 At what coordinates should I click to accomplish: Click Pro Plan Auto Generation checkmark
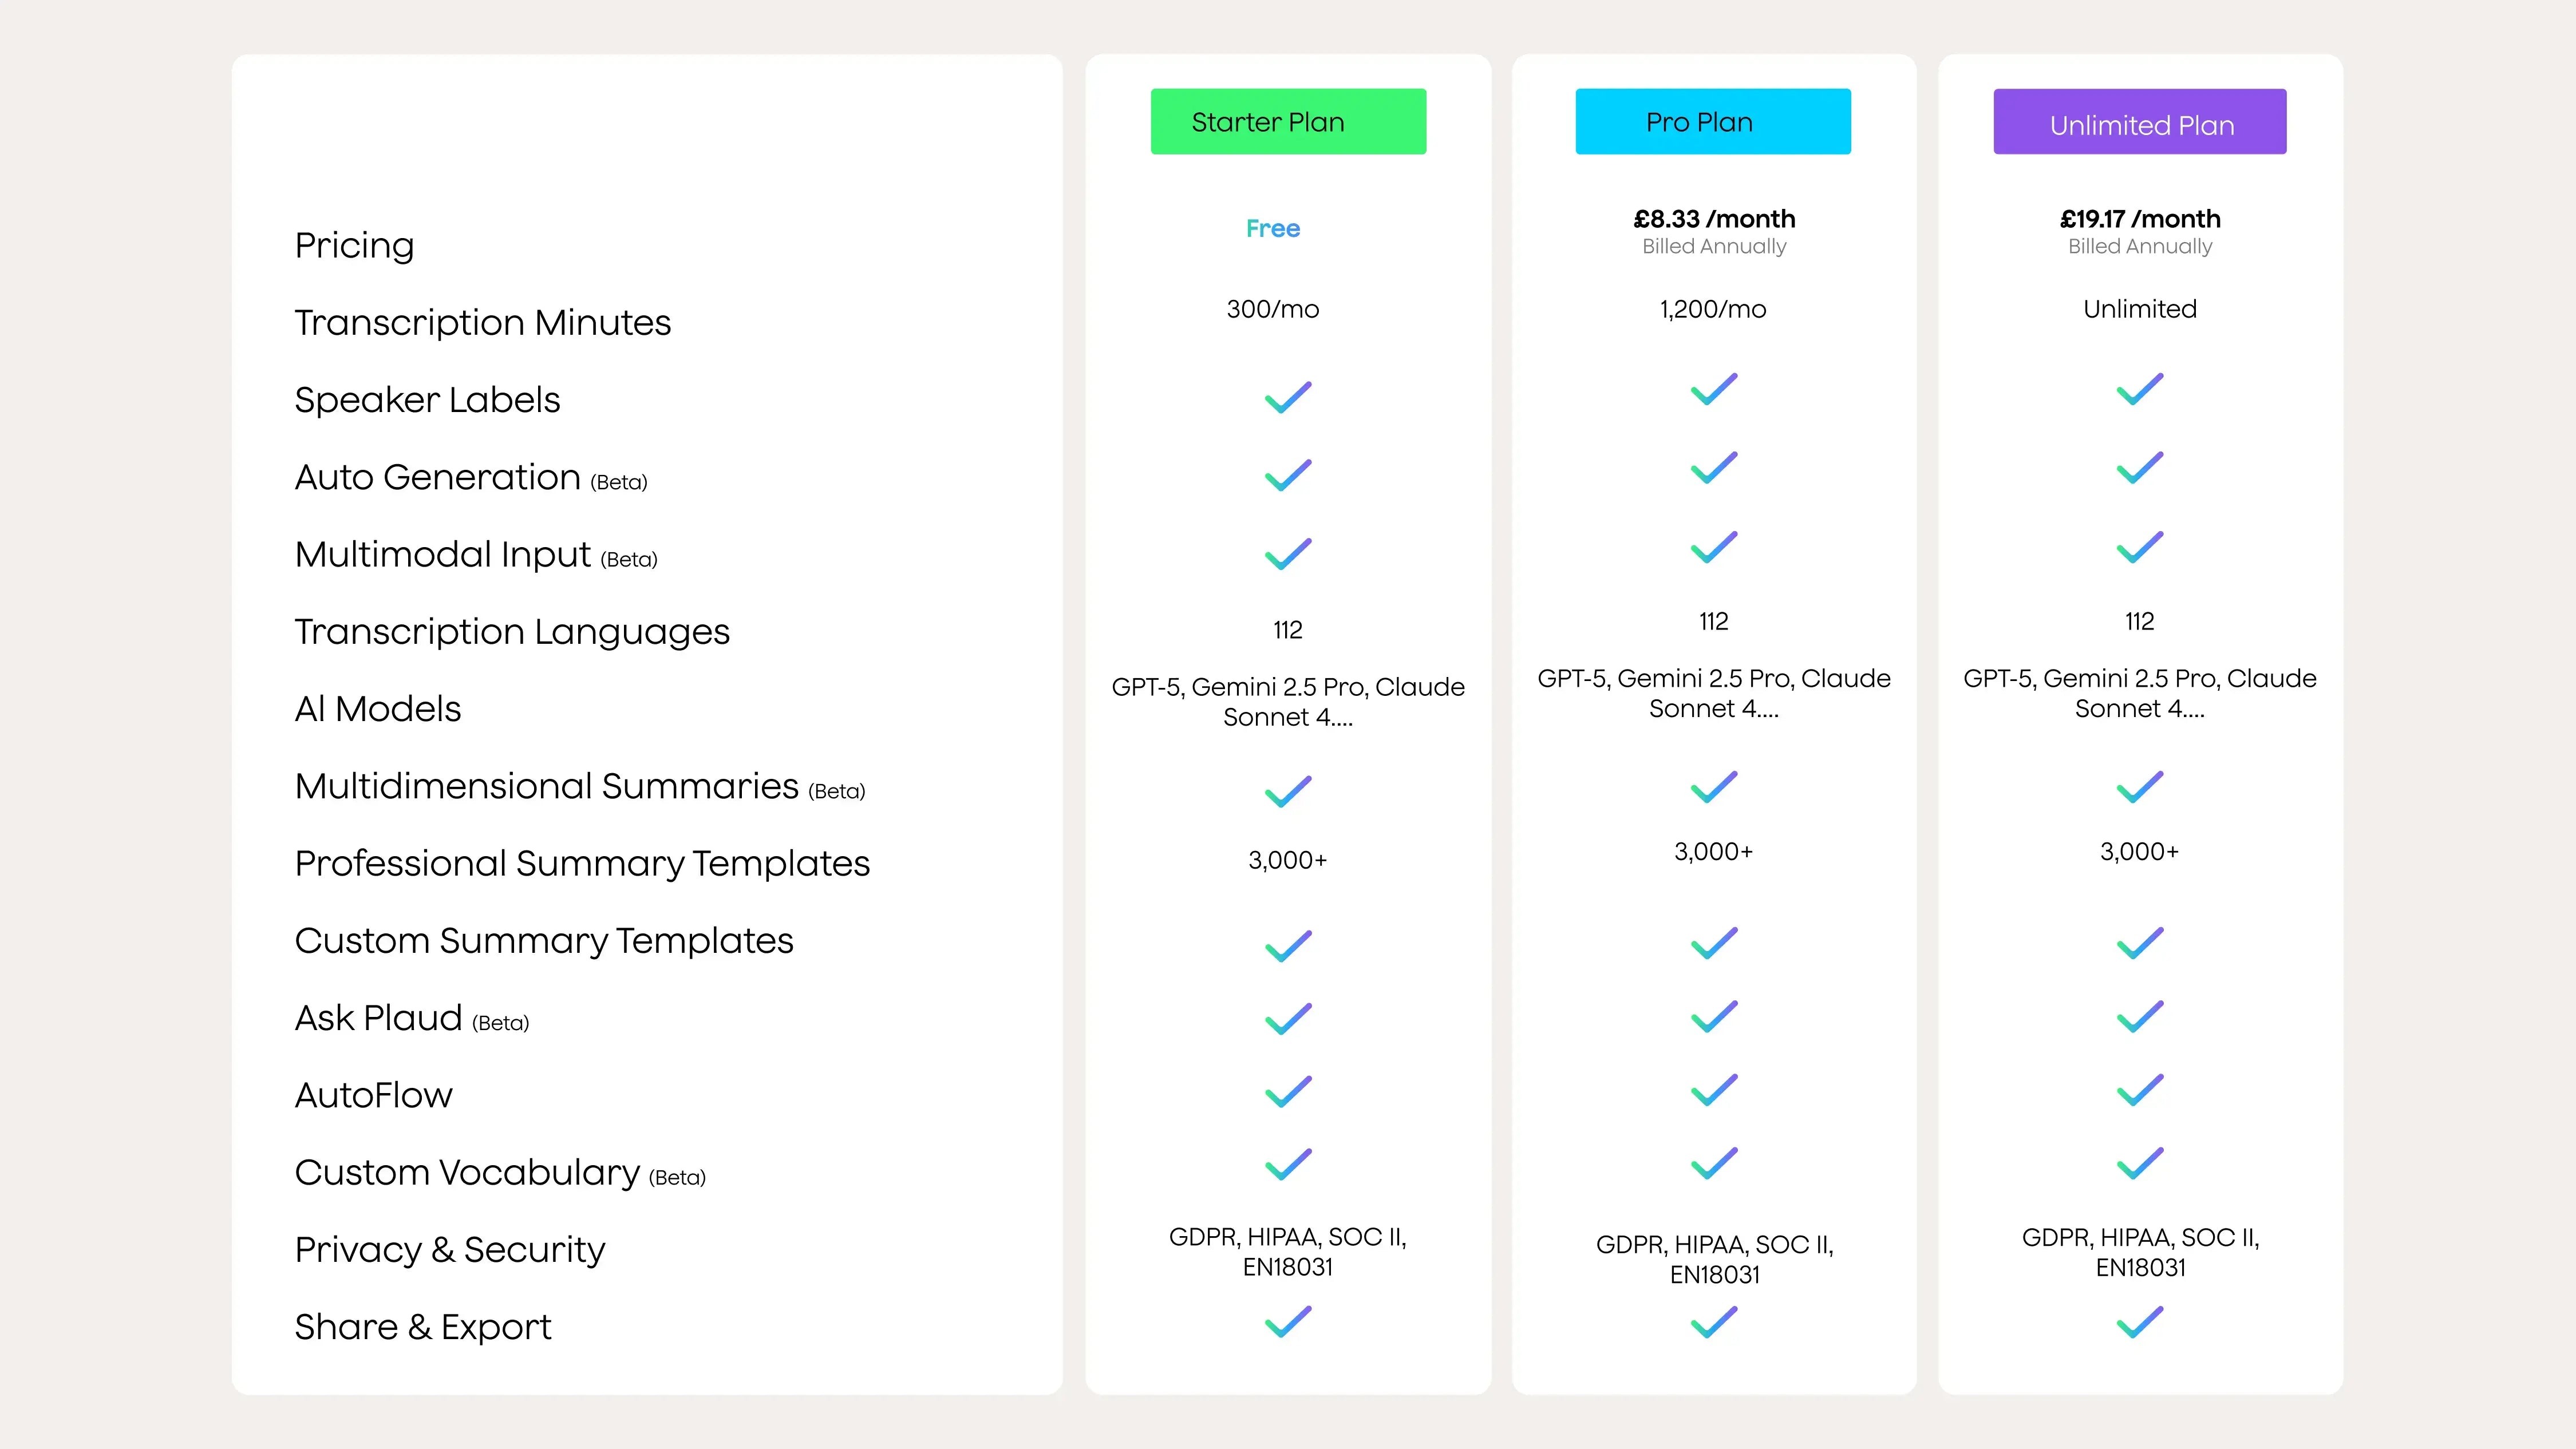pos(1714,467)
